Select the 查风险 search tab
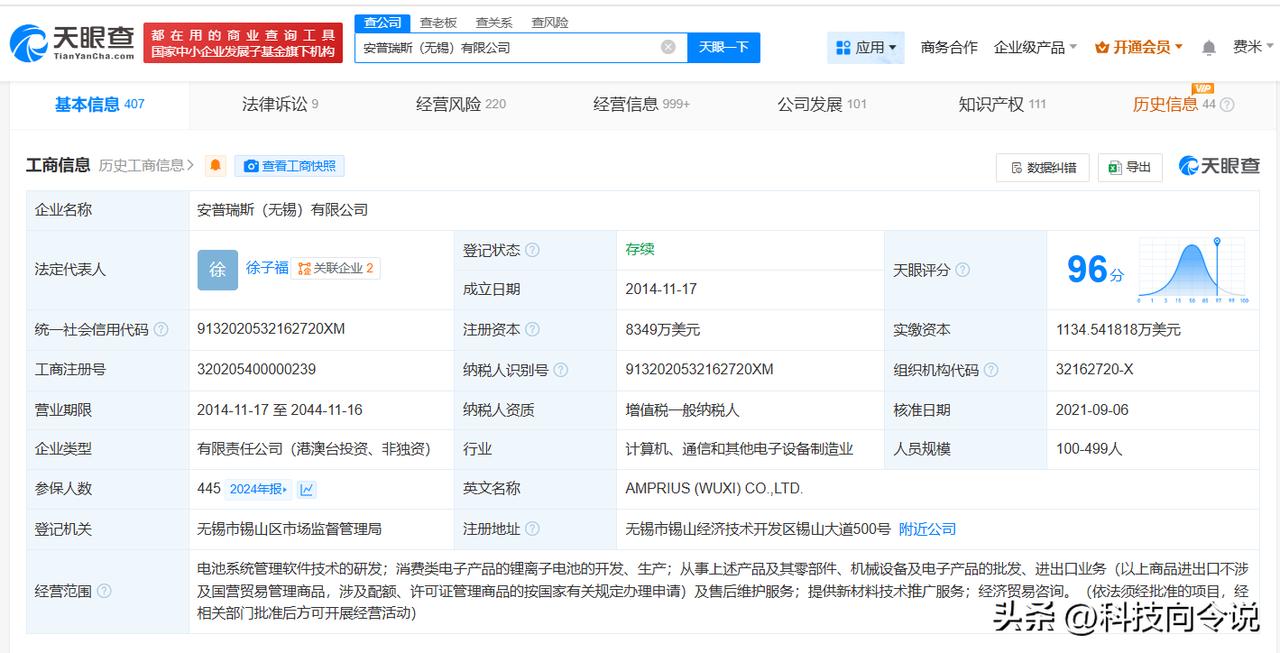The width and height of the screenshot is (1280, 653). [550, 22]
